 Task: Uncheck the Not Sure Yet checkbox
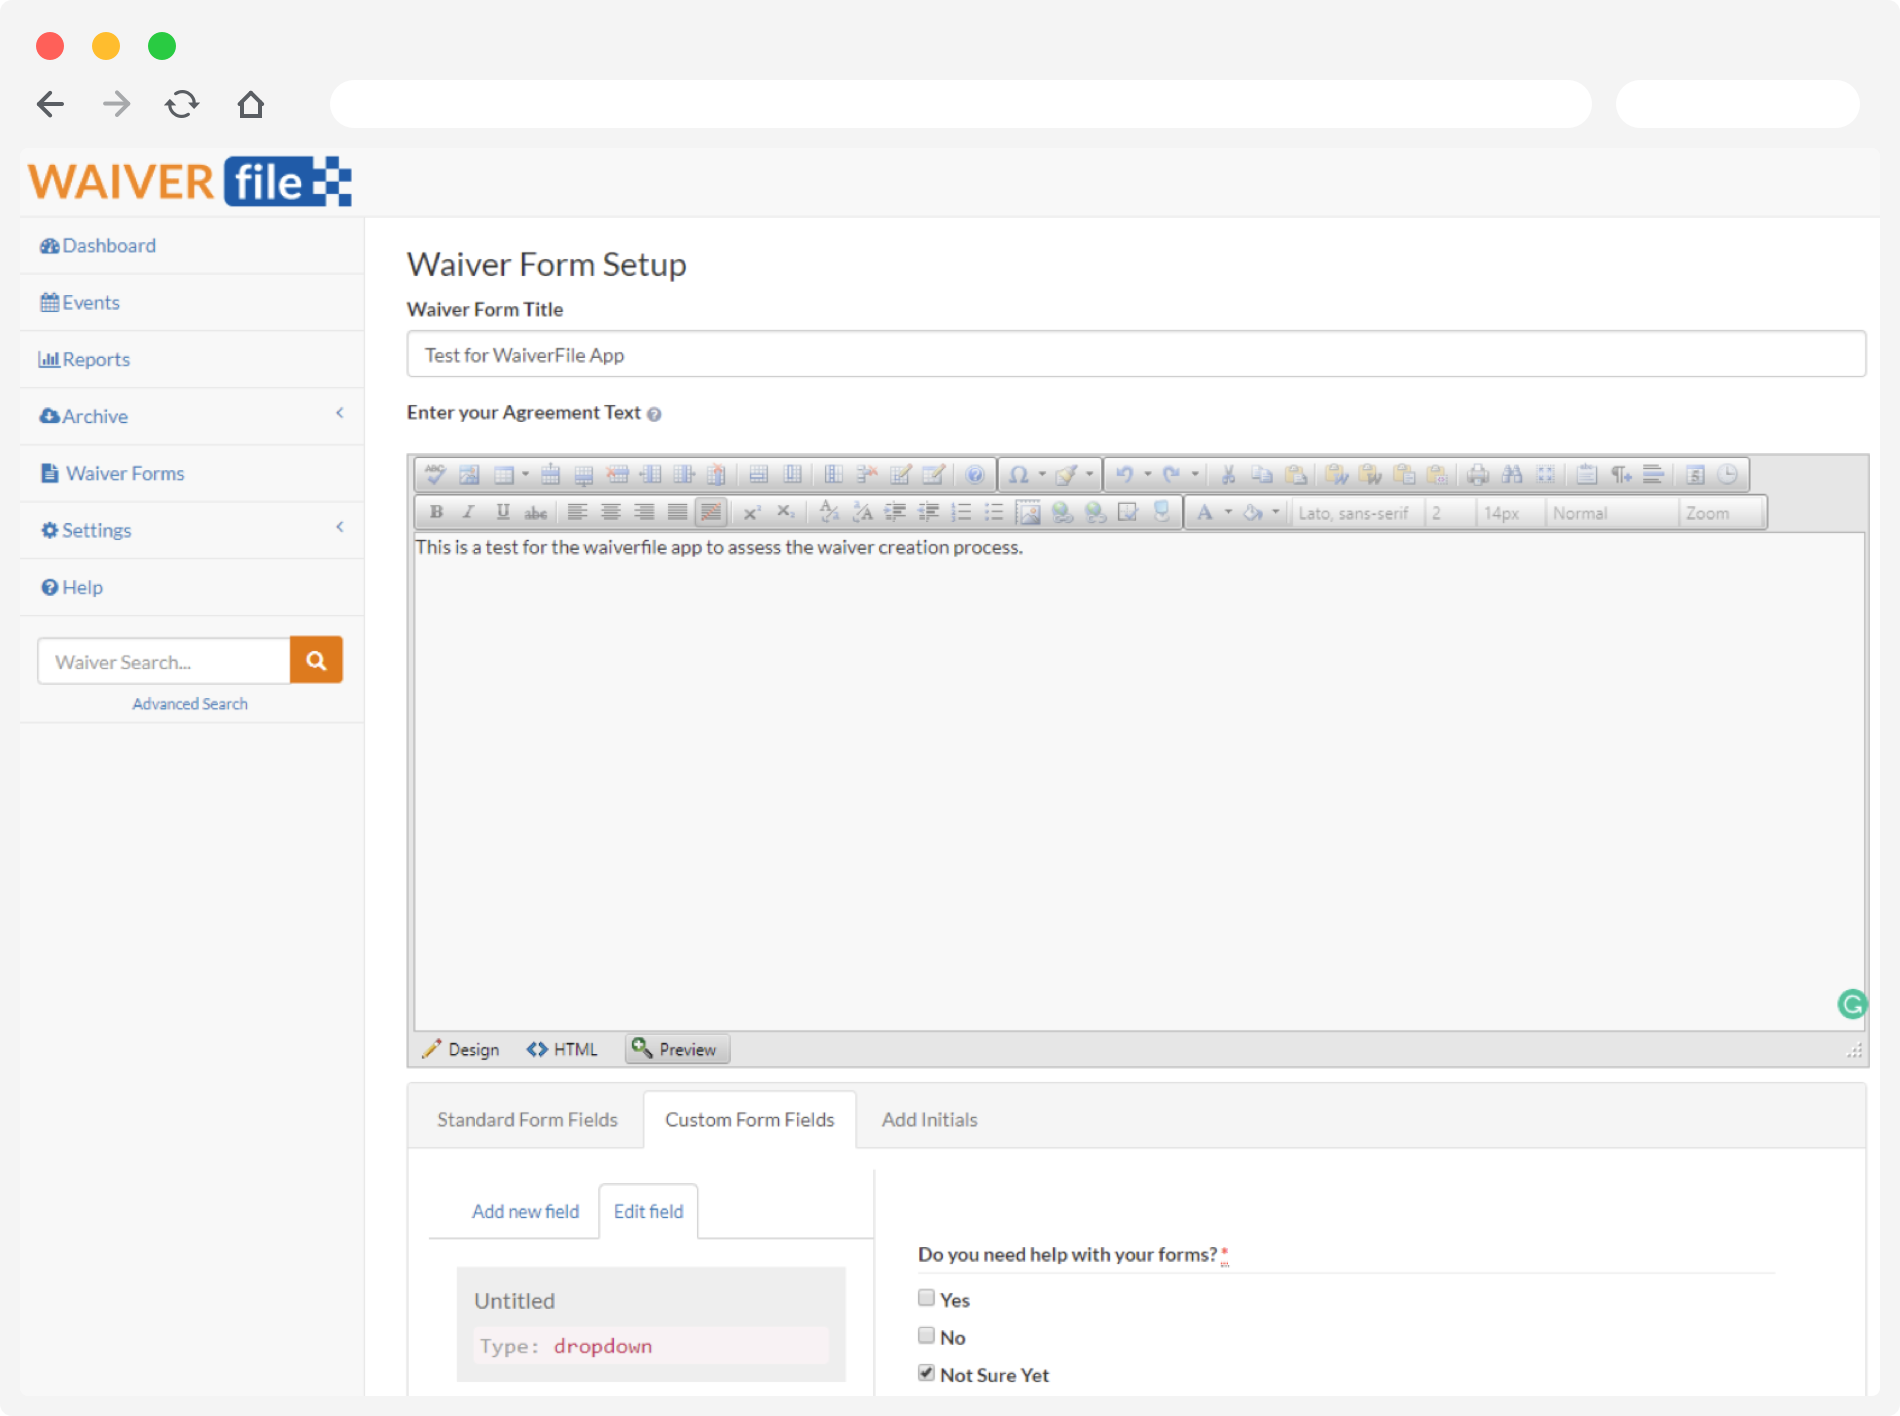926,1373
